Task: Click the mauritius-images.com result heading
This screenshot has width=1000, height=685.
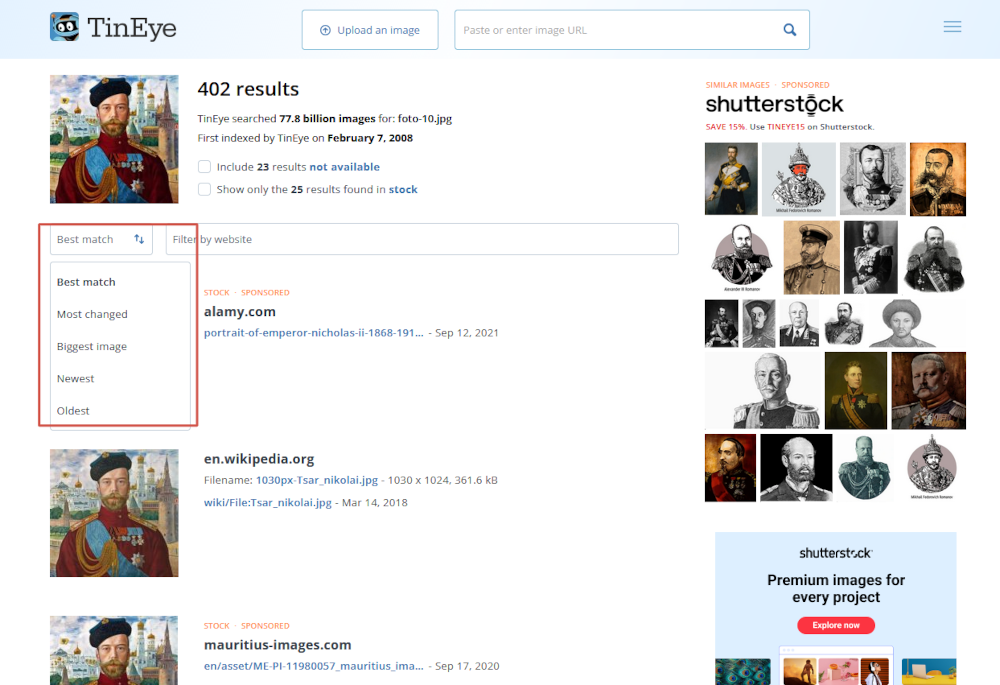Action: tap(277, 645)
